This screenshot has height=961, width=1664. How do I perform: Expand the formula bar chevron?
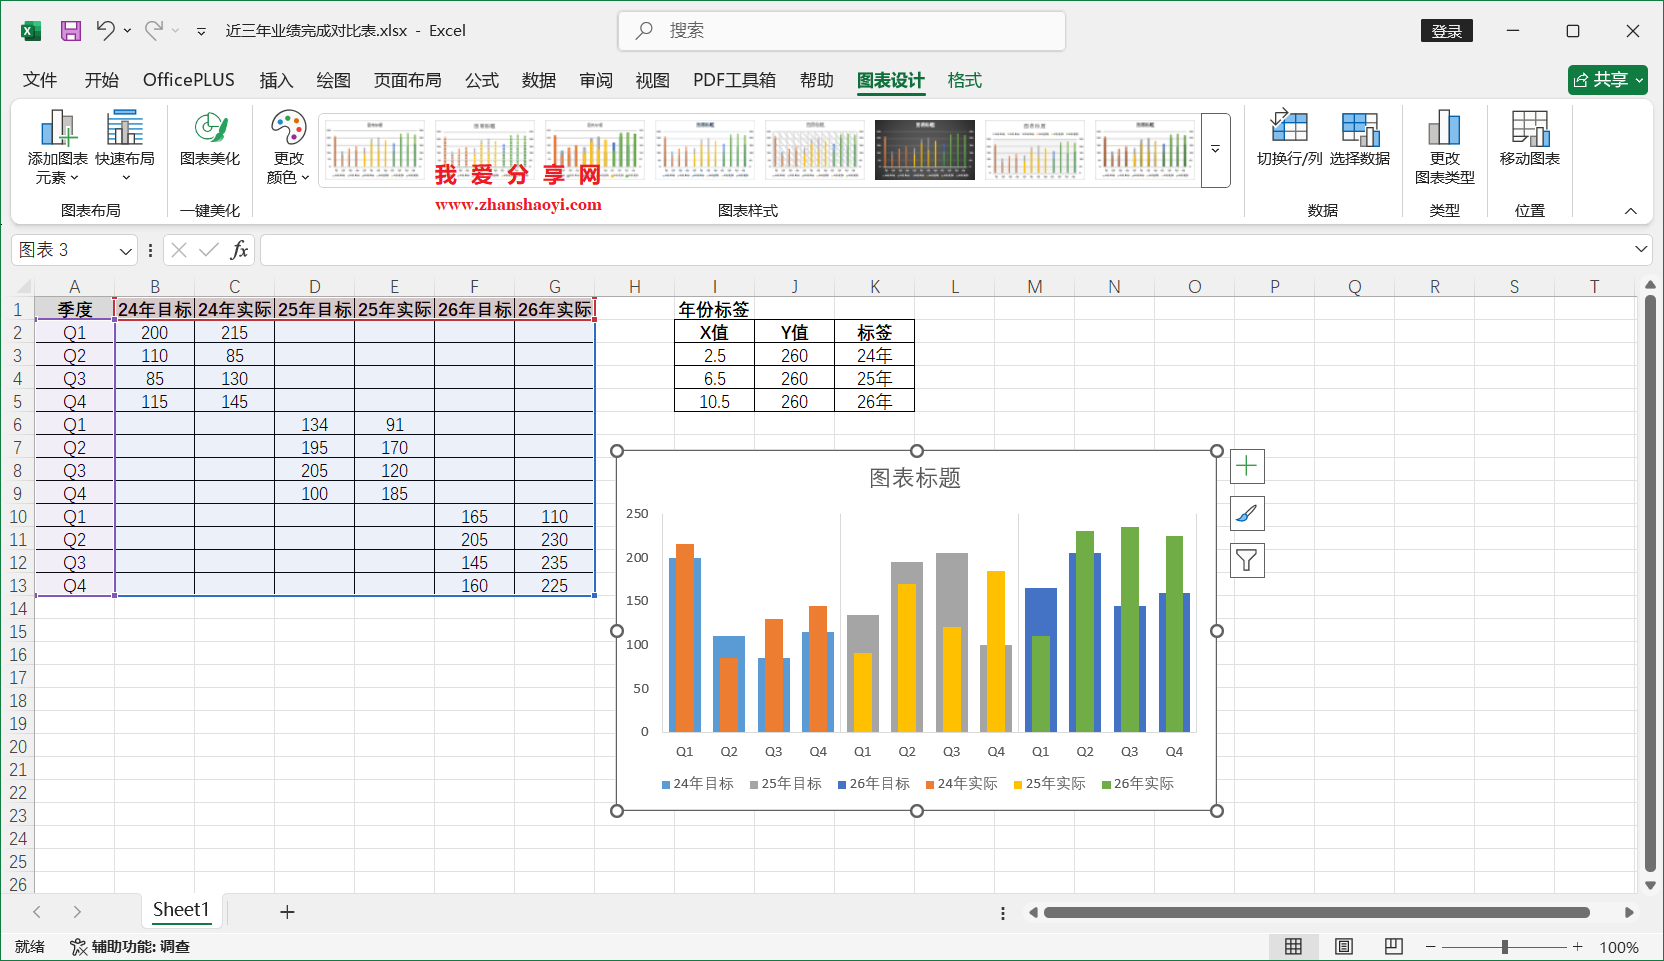click(x=1641, y=249)
